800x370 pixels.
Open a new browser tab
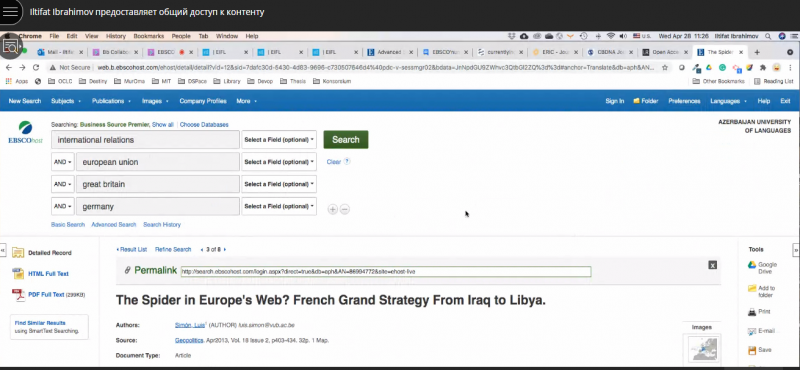757,52
